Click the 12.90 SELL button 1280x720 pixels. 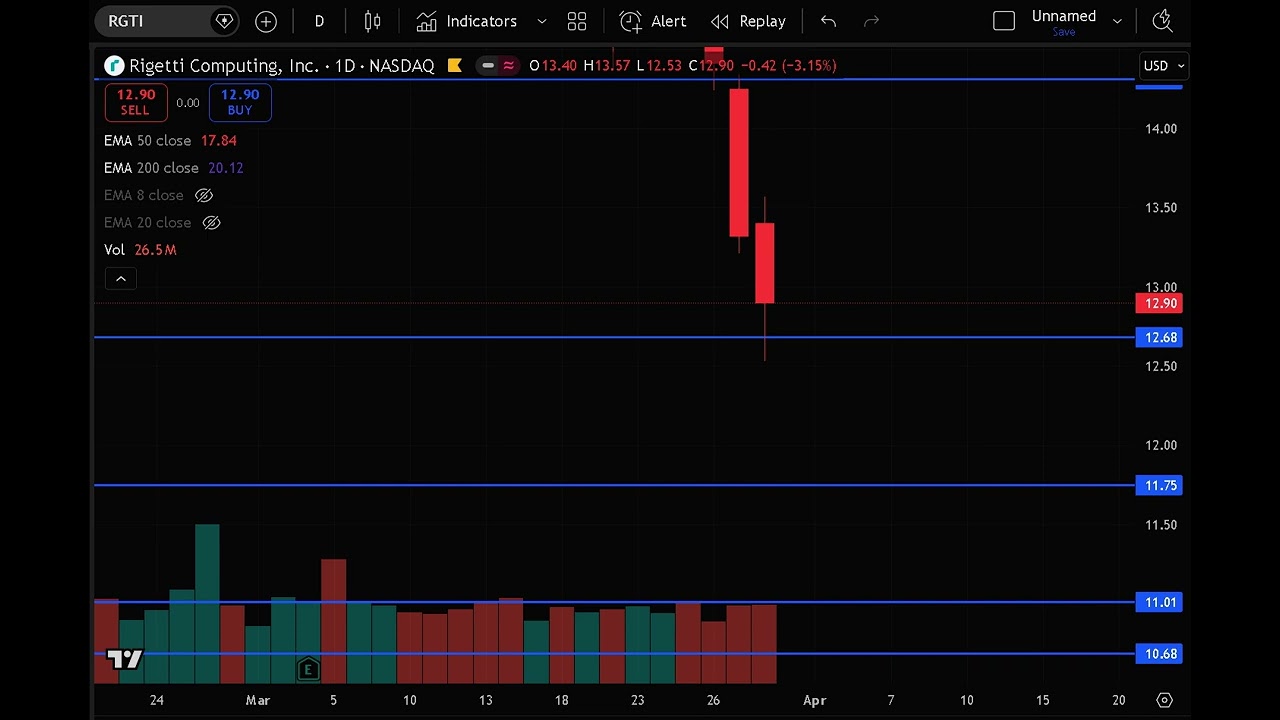[135, 102]
